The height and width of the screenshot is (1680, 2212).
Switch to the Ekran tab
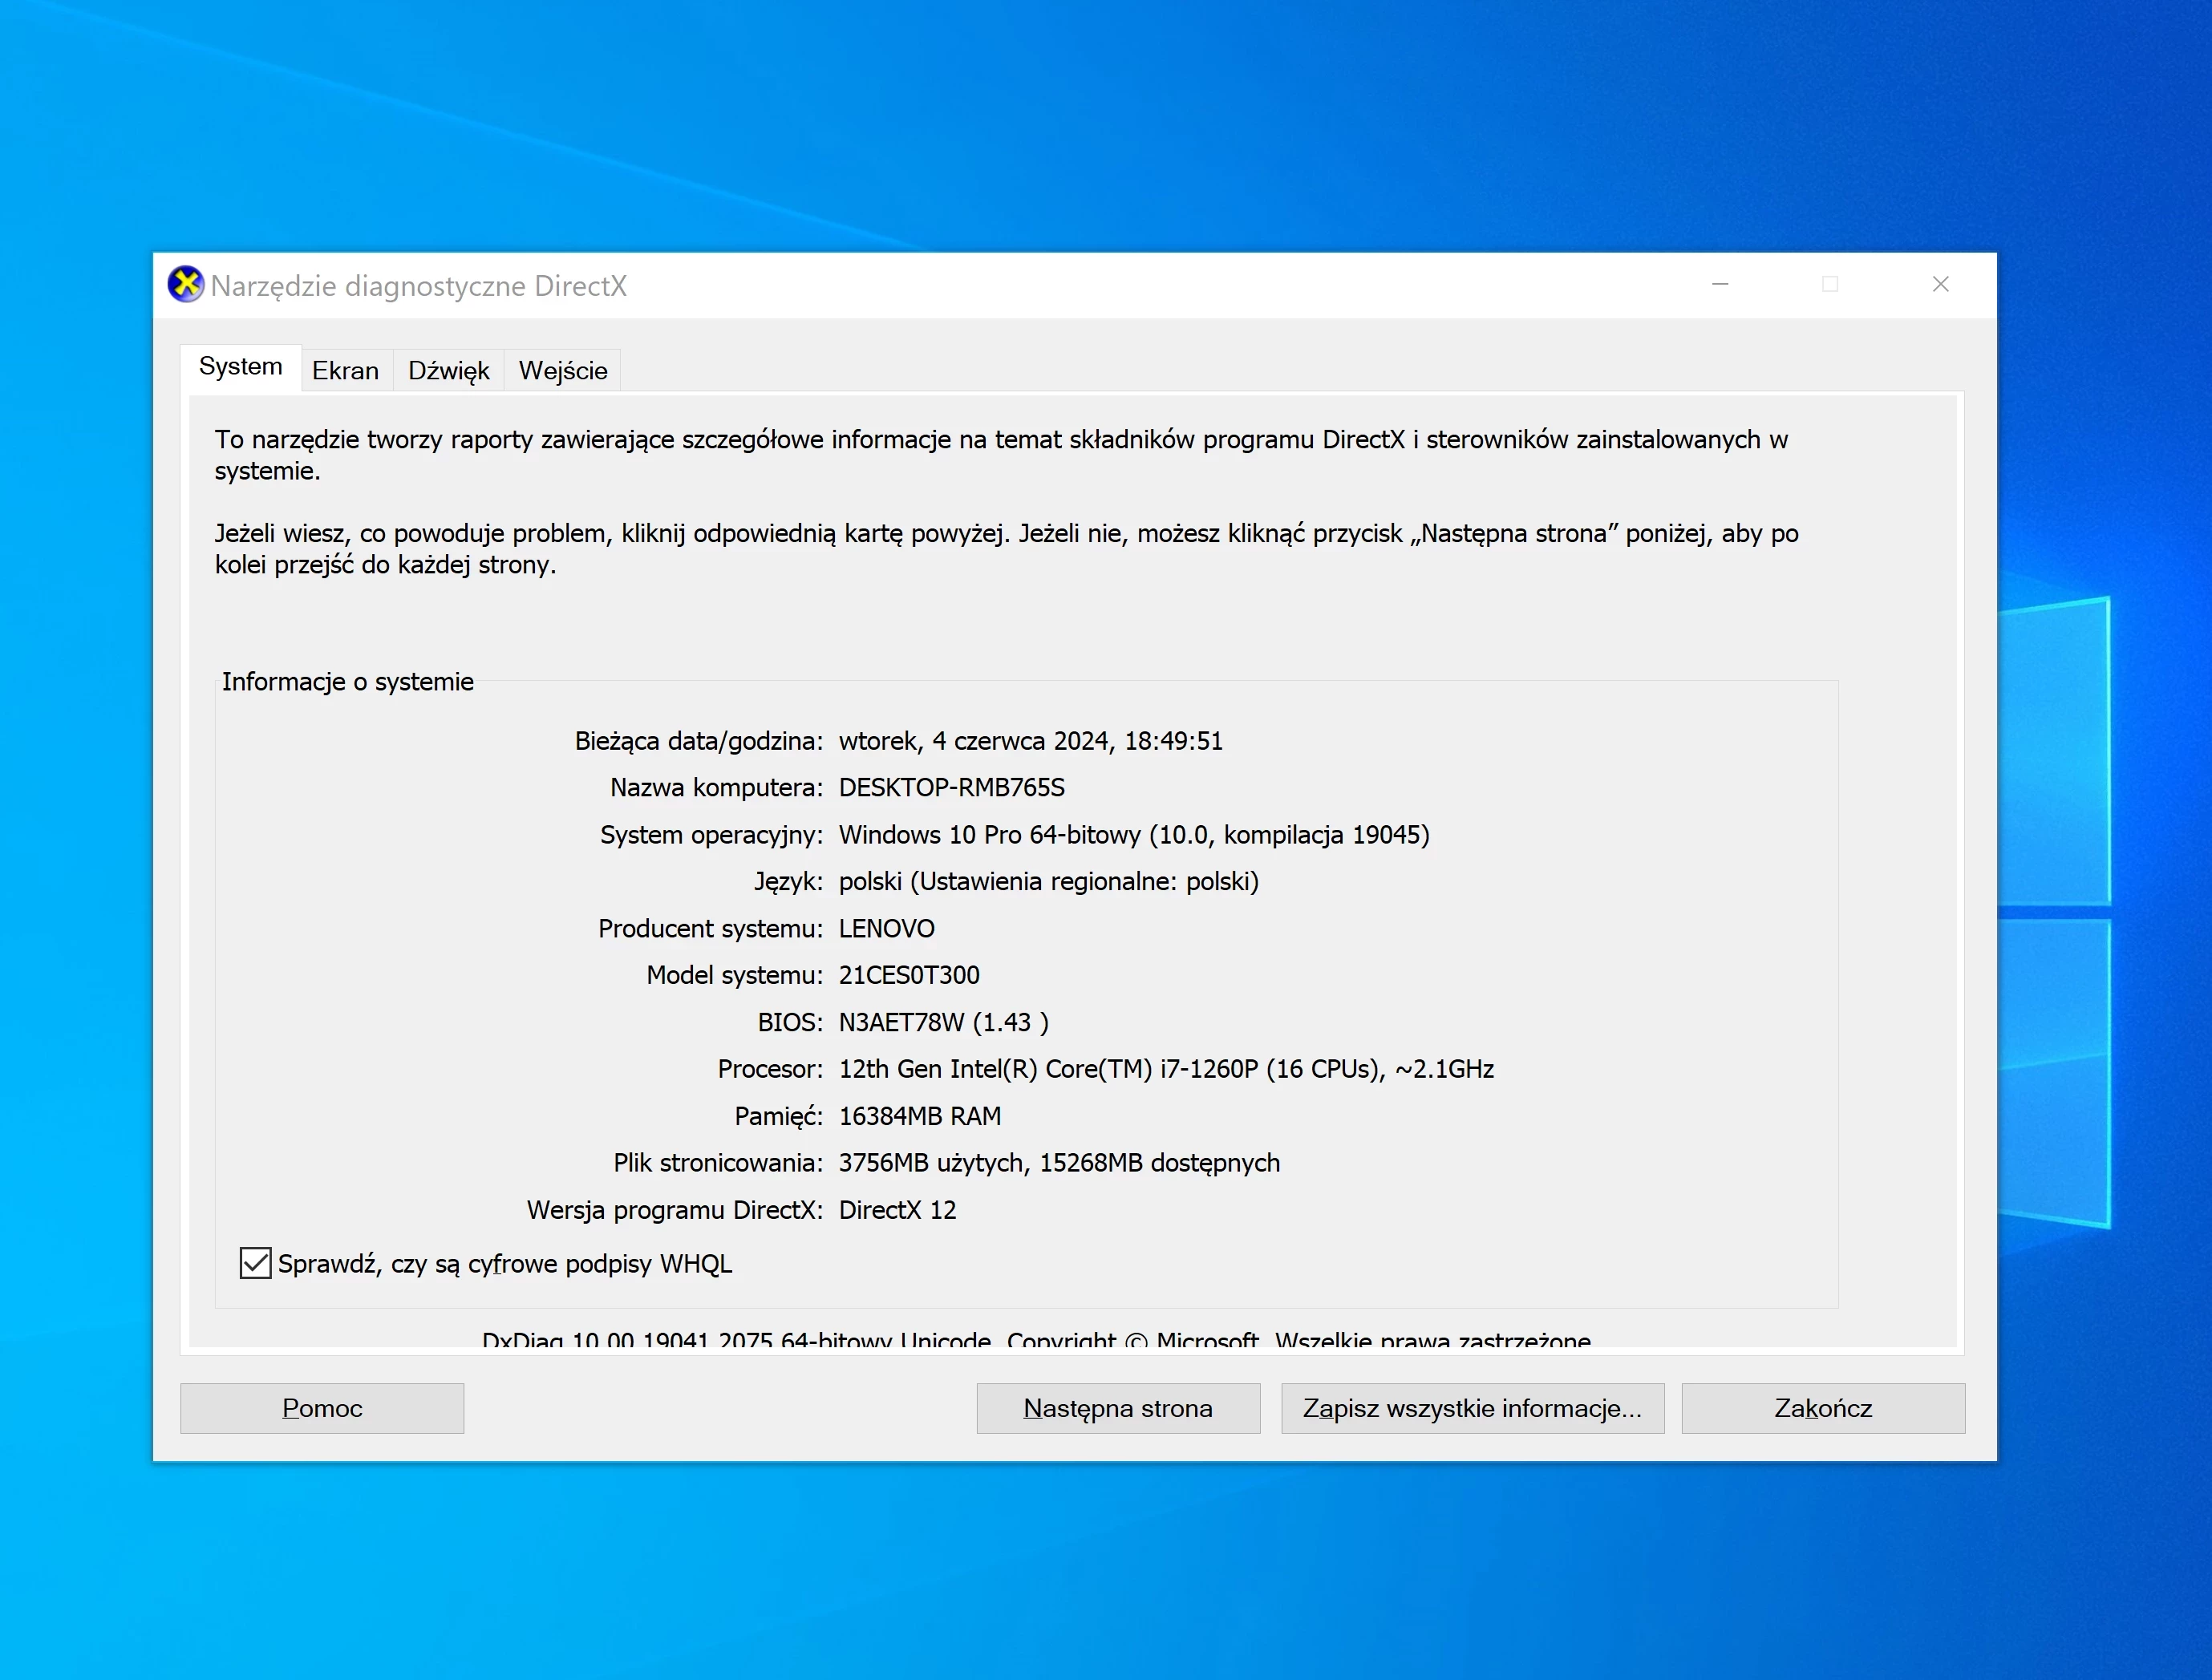coord(346,371)
